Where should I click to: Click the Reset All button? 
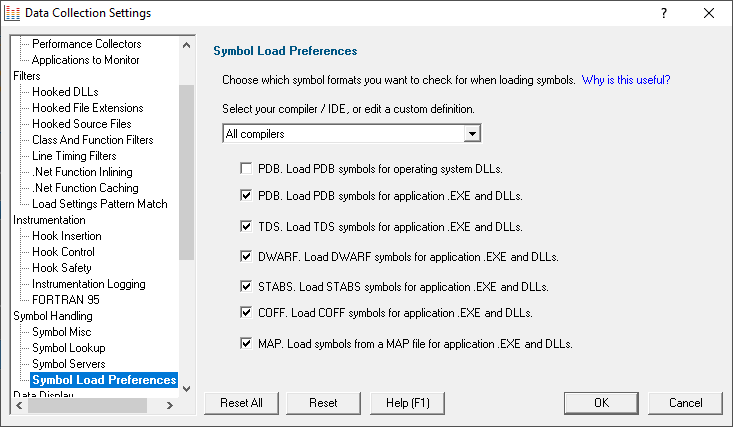241,403
